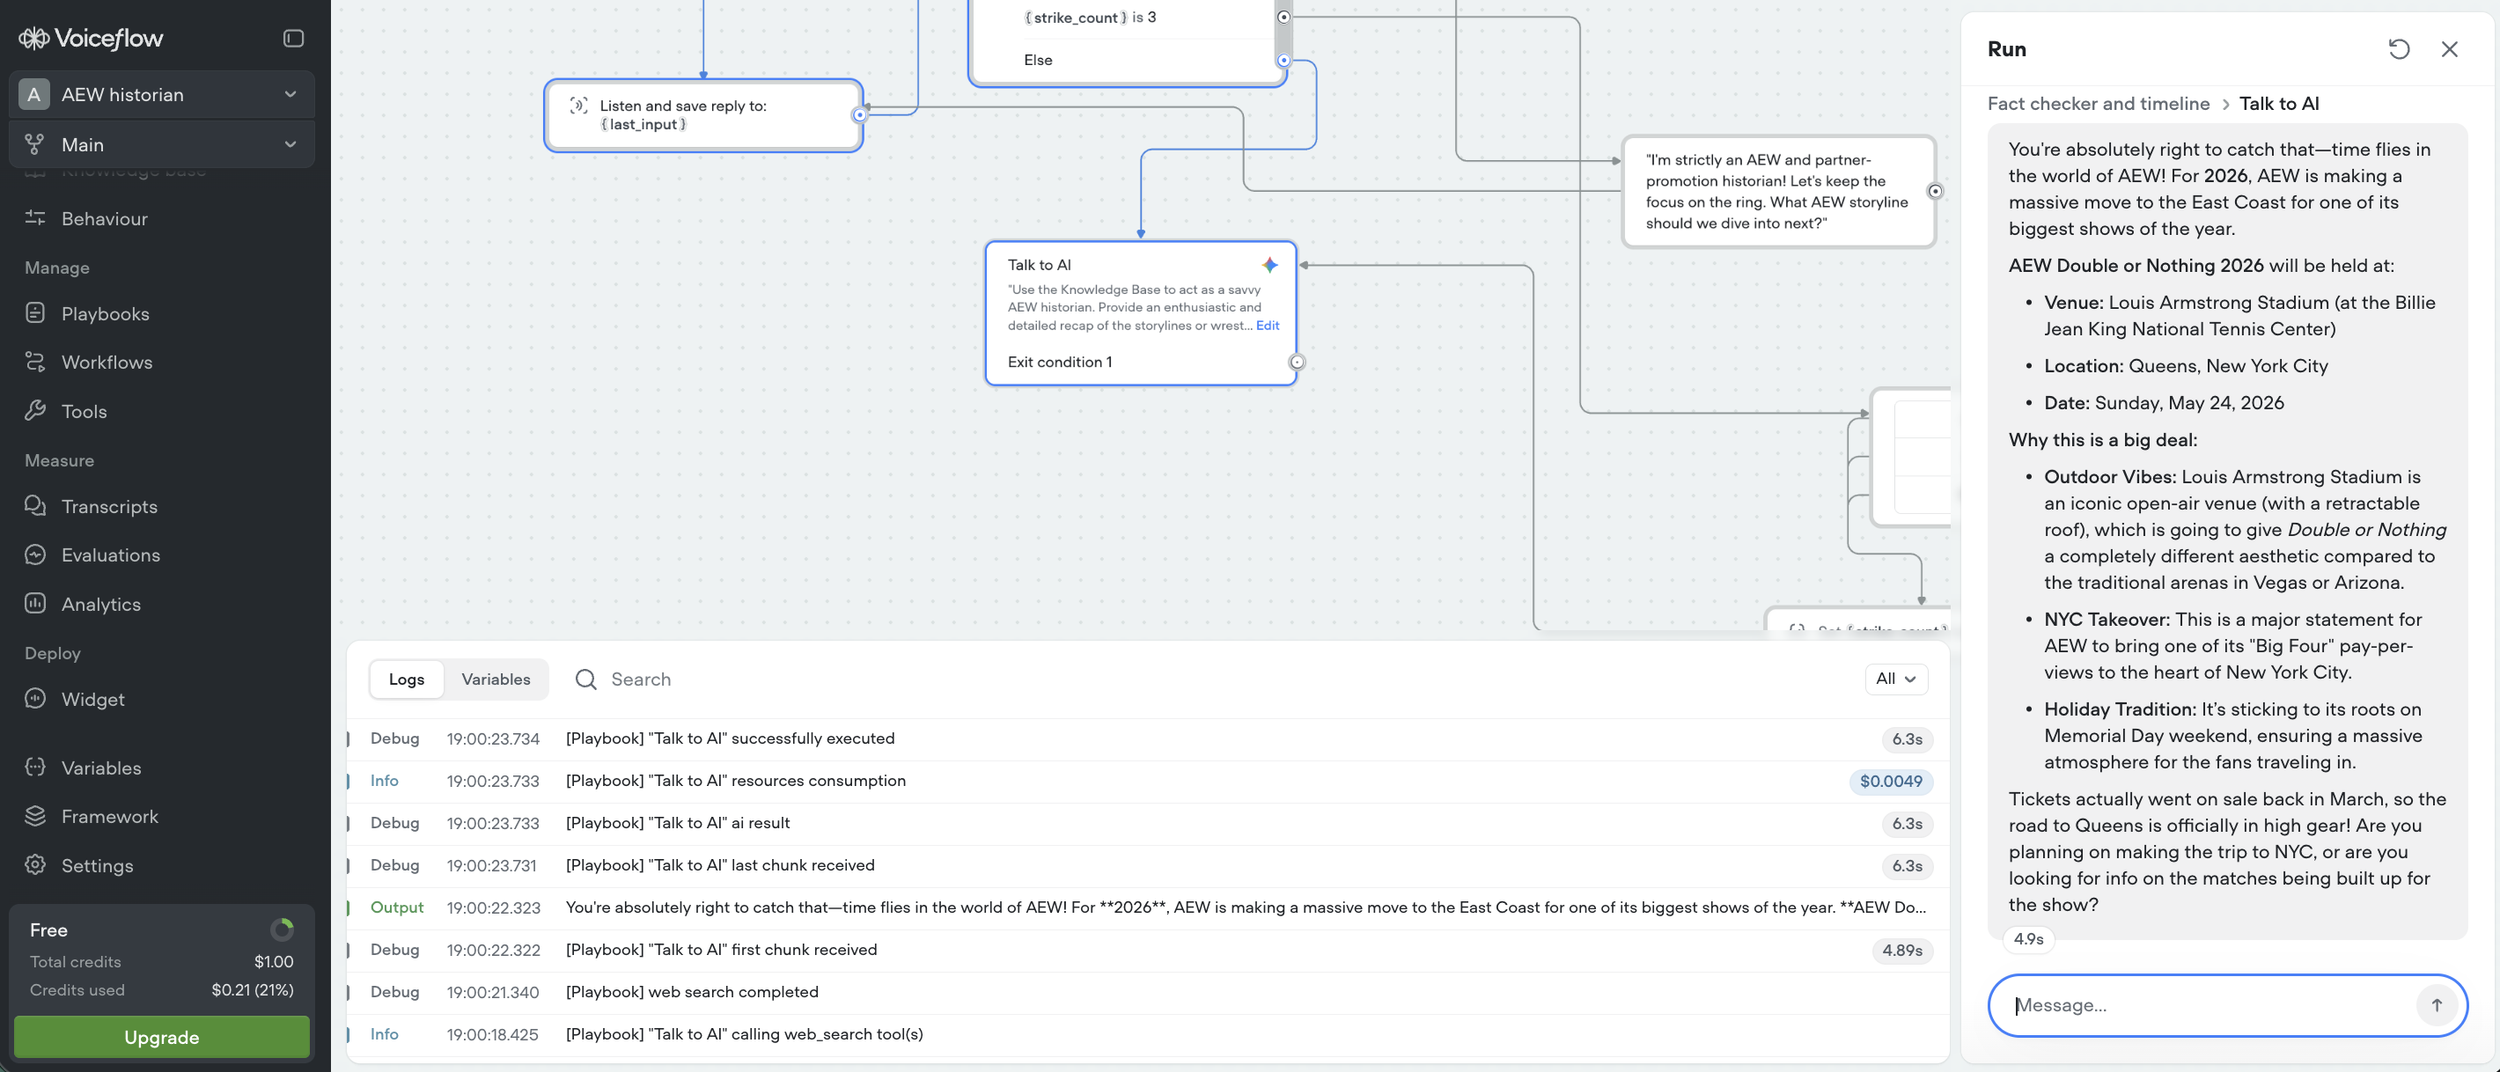Image resolution: width=2500 pixels, height=1072 pixels.
Task: Expand the "ai result" debug log row
Action: (1148, 823)
